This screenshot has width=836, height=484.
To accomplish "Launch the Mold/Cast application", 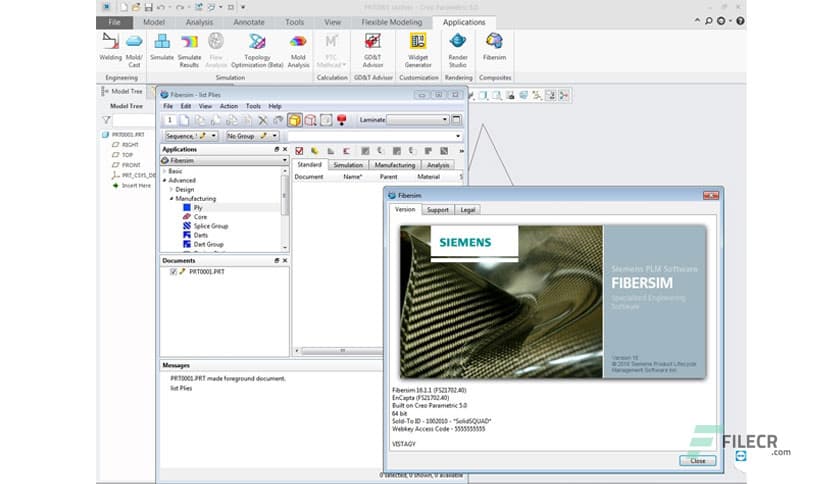I will (x=134, y=49).
